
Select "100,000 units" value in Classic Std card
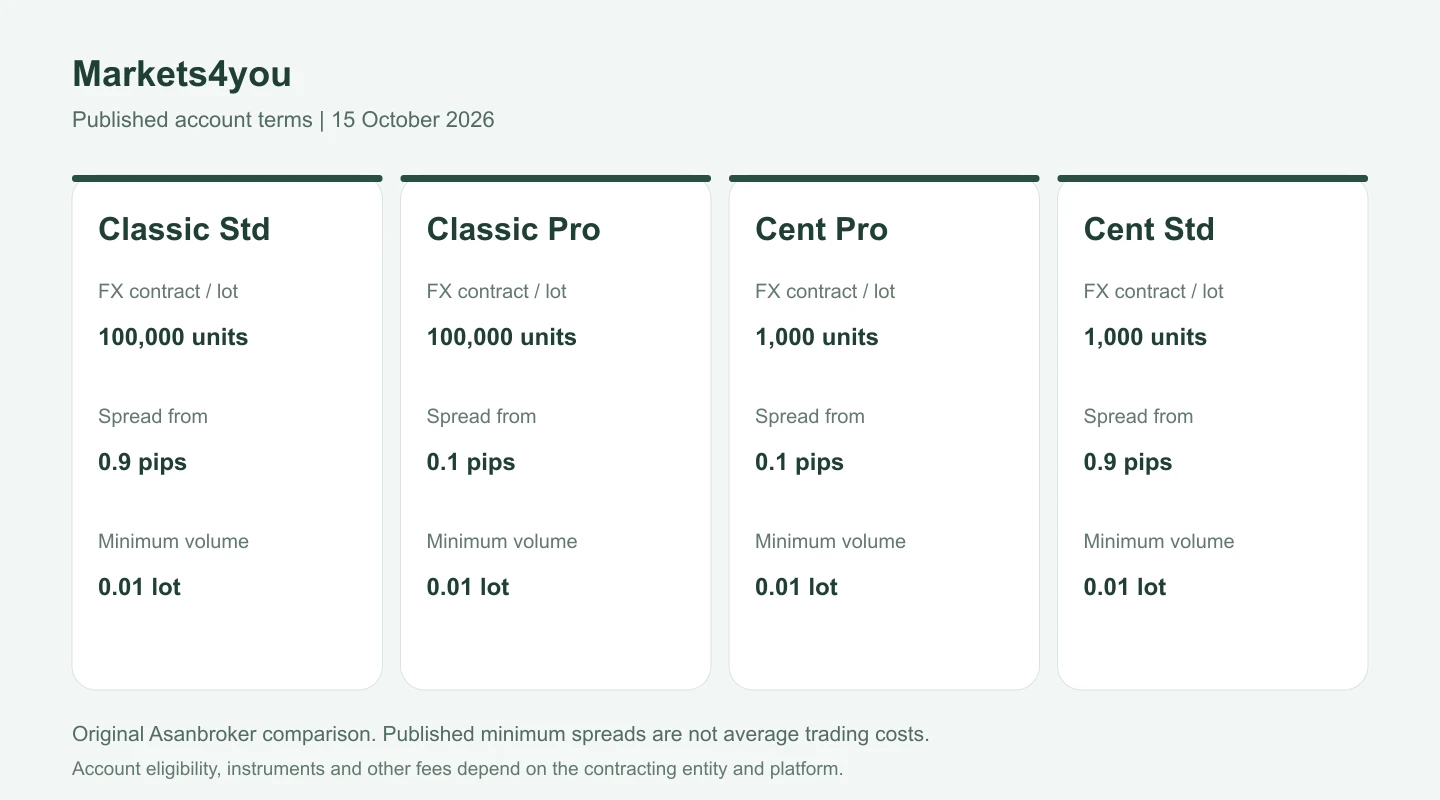(173, 337)
